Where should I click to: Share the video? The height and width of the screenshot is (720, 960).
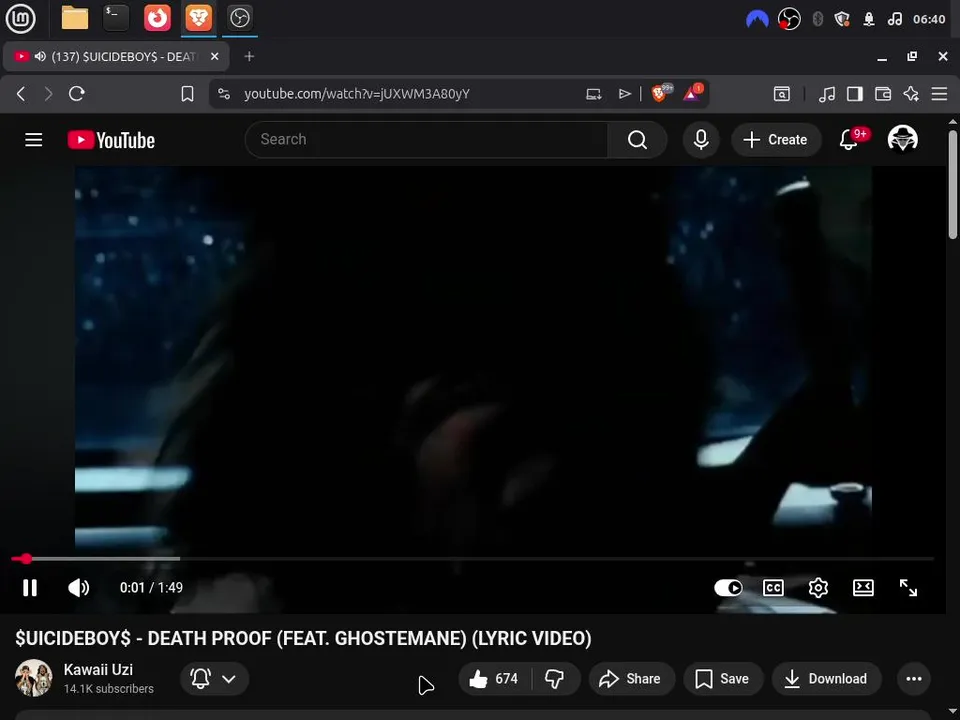pyautogui.click(x=631, y=678)
